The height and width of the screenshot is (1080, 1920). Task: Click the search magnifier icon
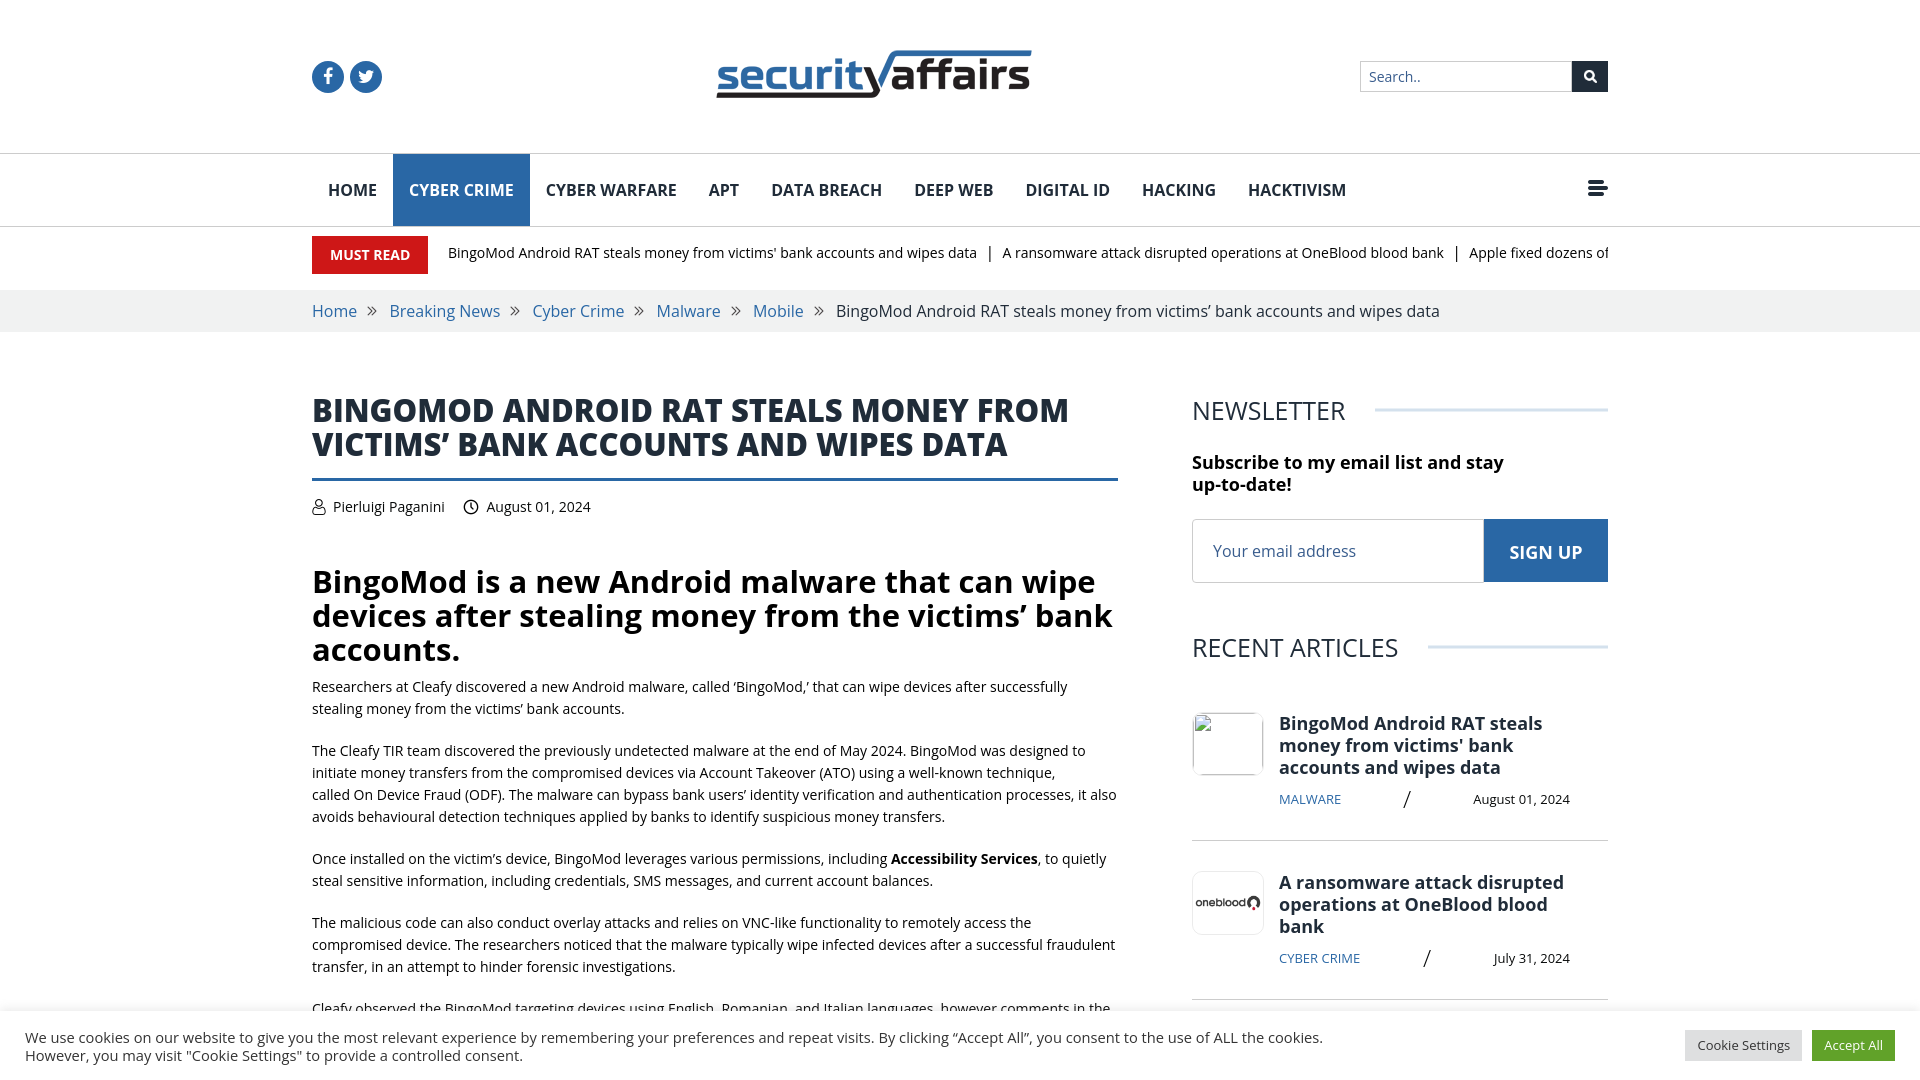click(1589, 75)
